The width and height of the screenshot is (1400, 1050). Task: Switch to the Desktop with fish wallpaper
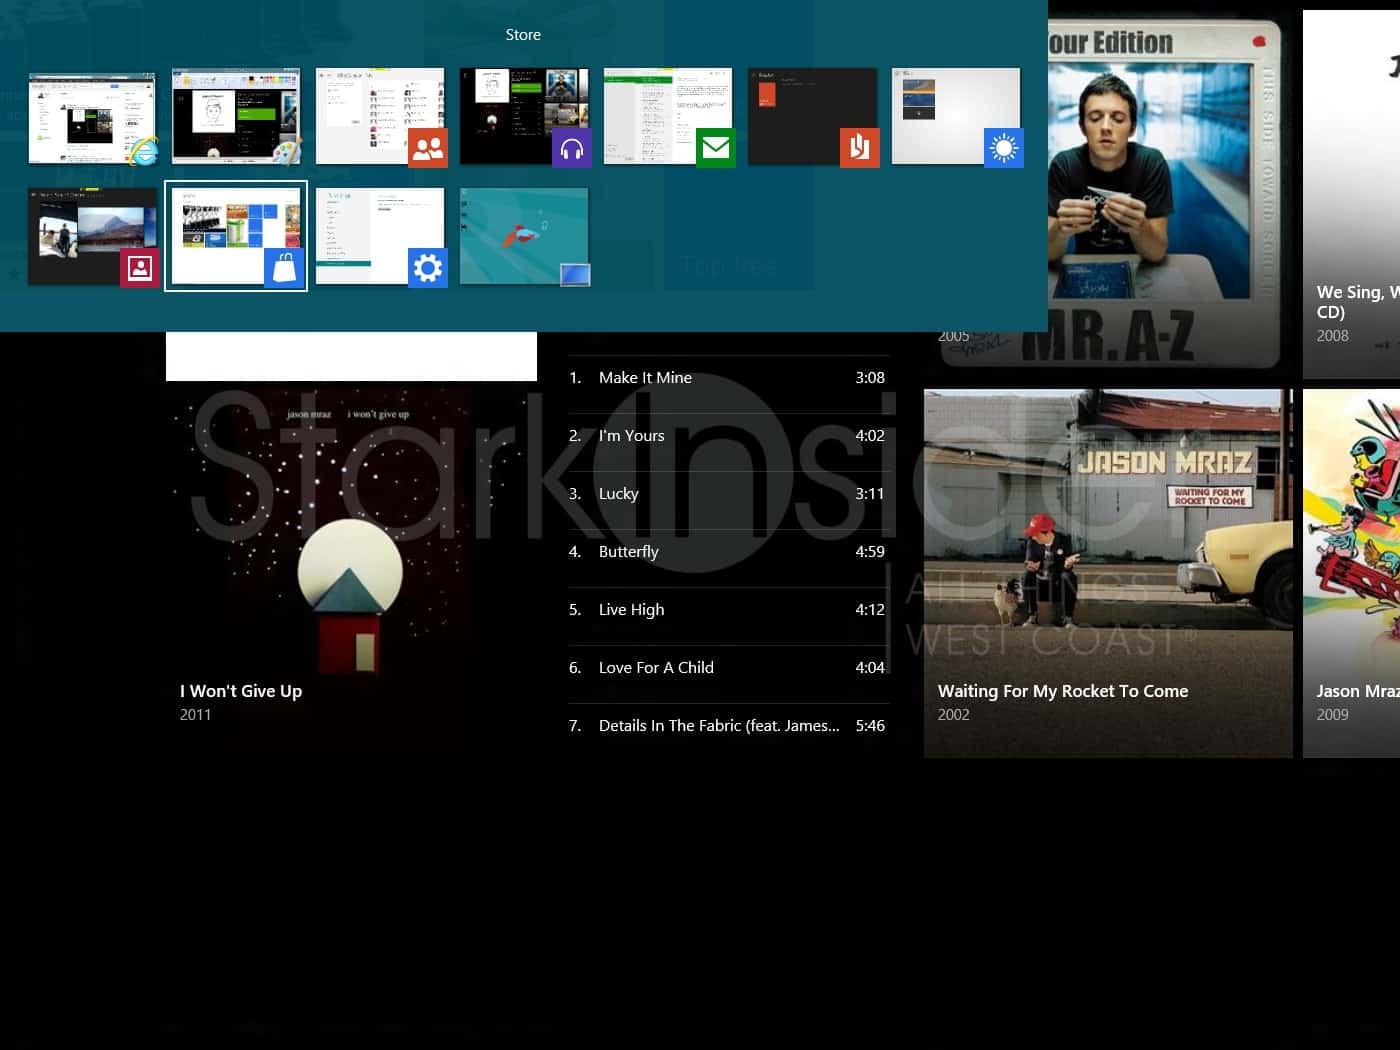(x=524, y=237)
